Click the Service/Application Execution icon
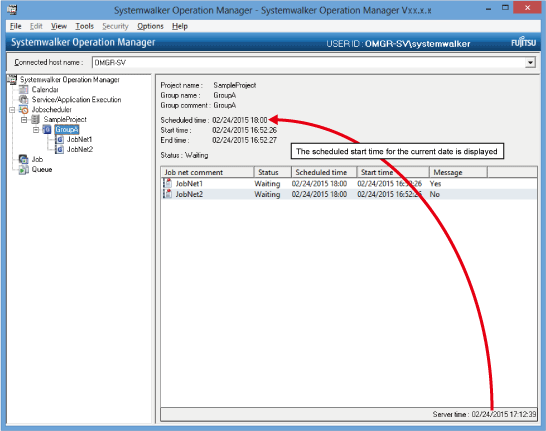The width and height of the screenshot is (546, 431). click(23, 100)
